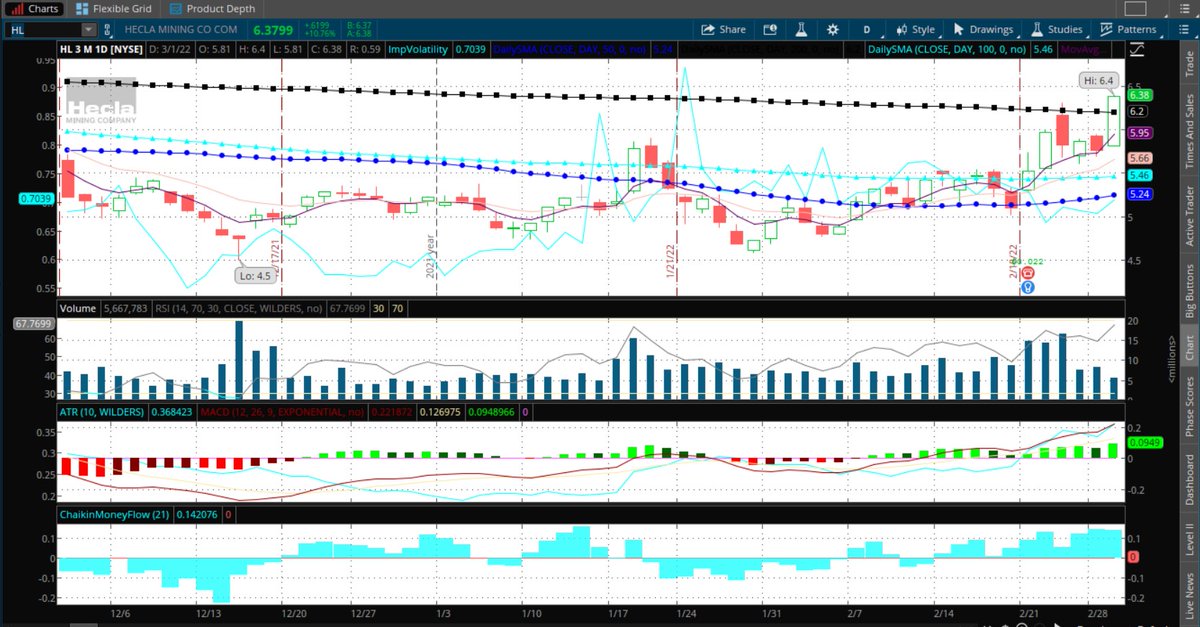Click the green 0.0949 MACD axis label
Image resolution: width=1200 pixels, height=627 pixels.
1146,441
